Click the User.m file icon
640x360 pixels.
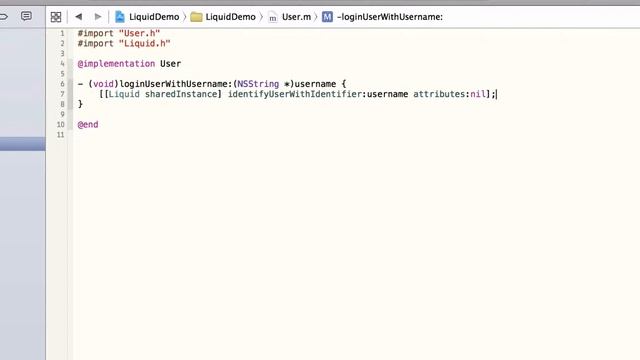tap(273, 17)
